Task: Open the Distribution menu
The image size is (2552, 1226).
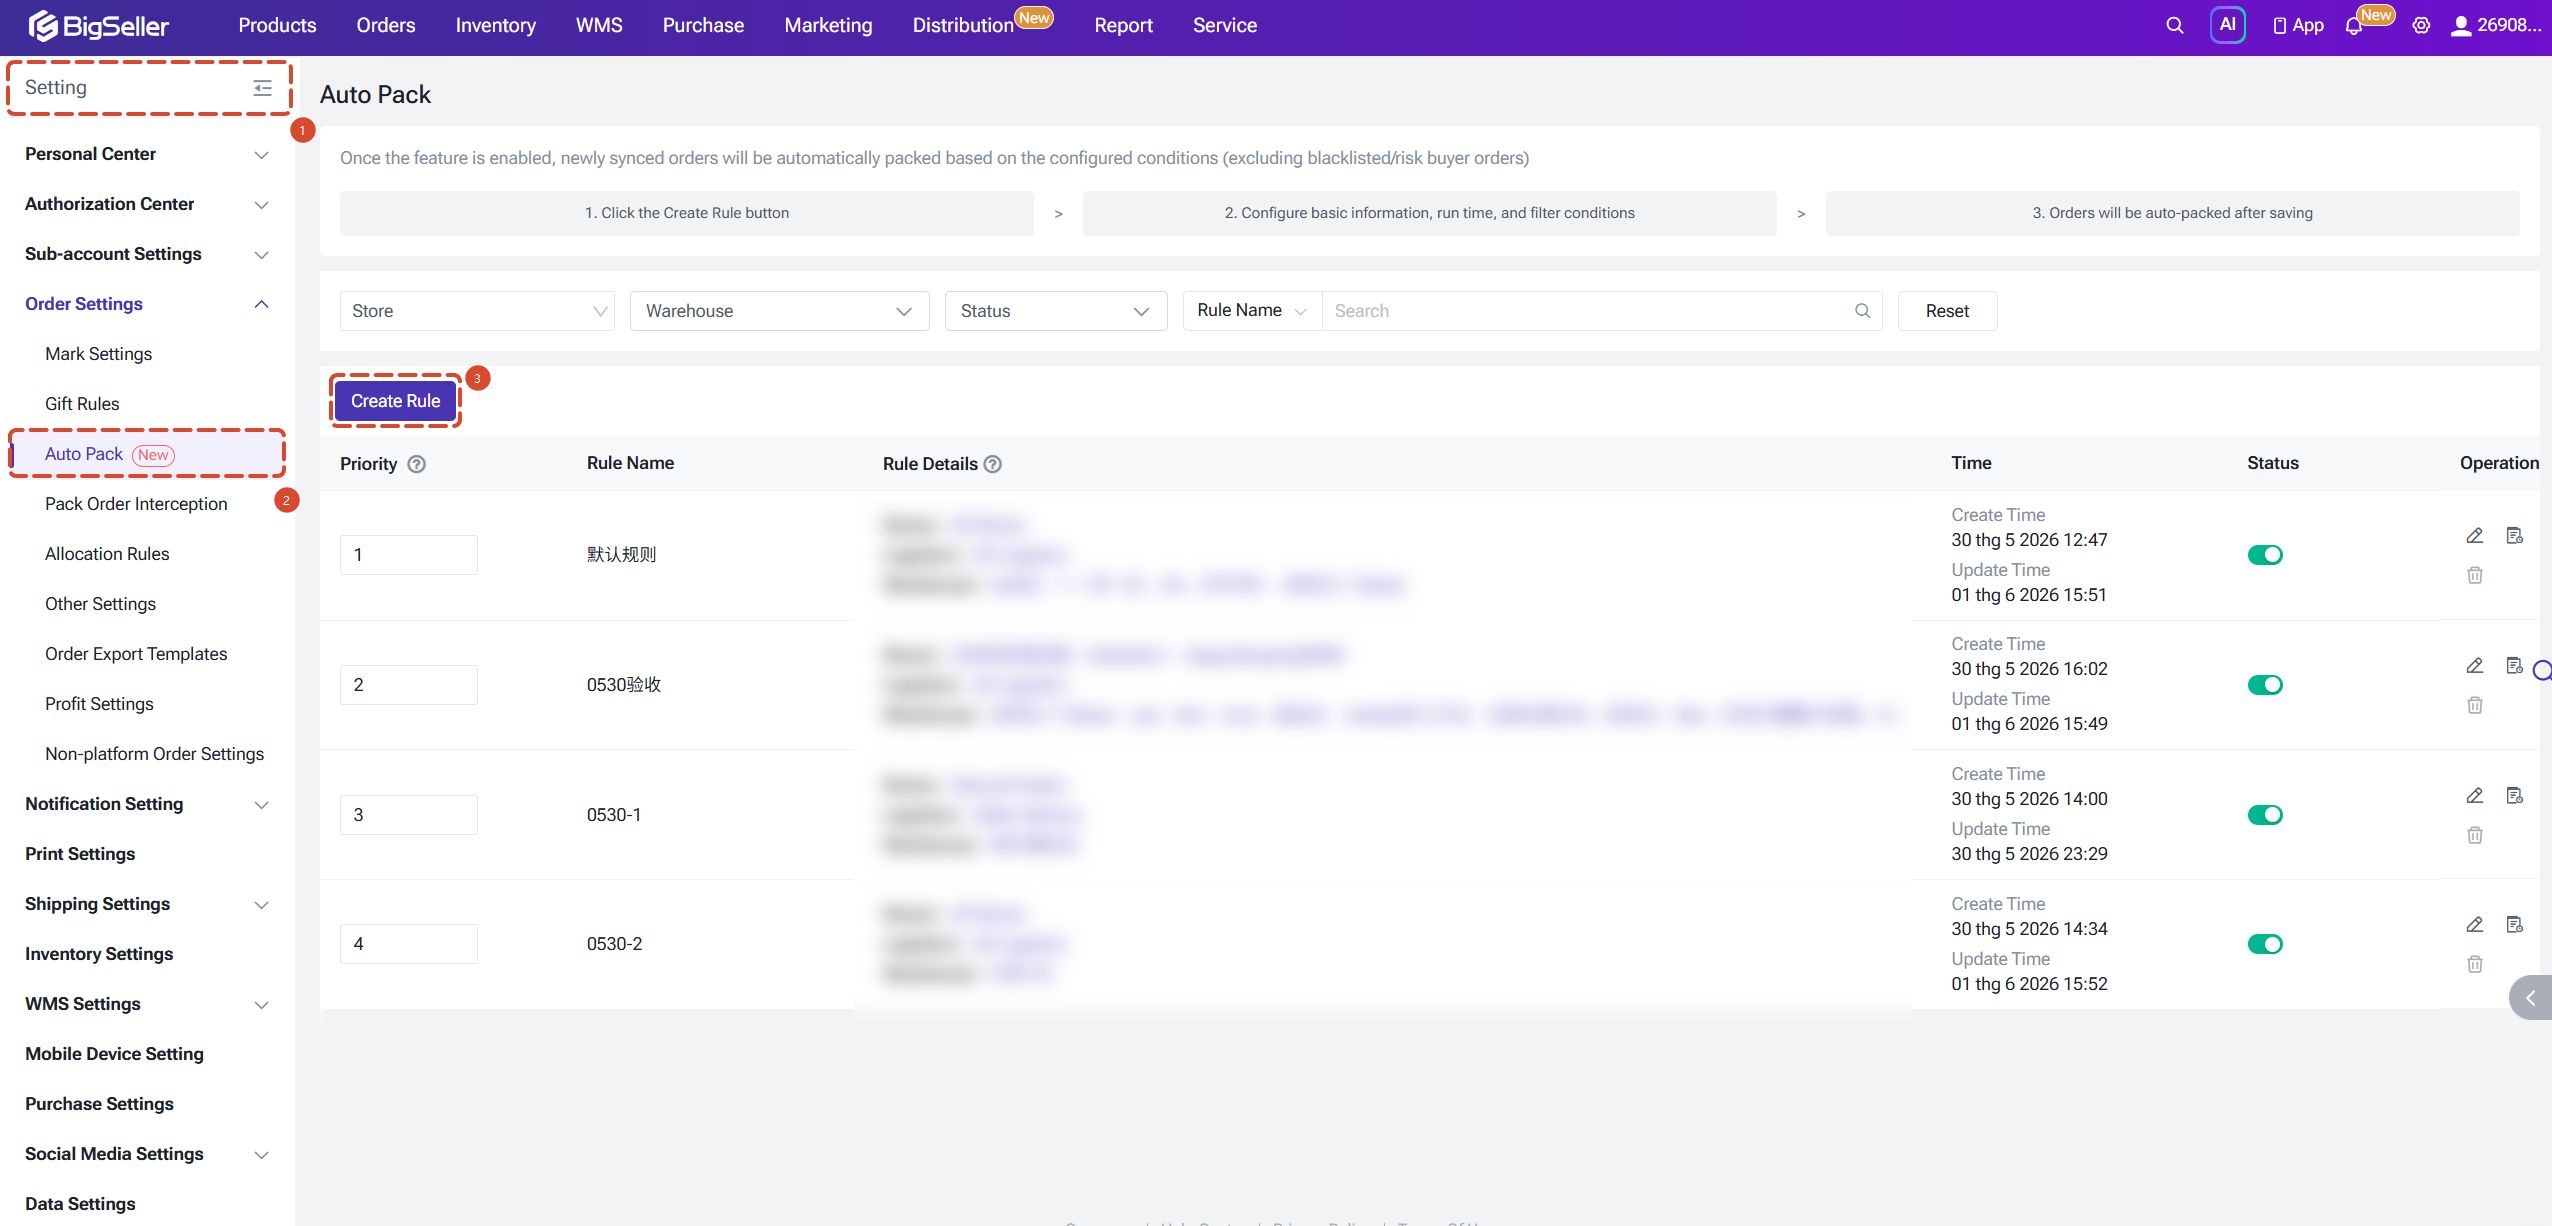Action: click(x=963, y=26)
